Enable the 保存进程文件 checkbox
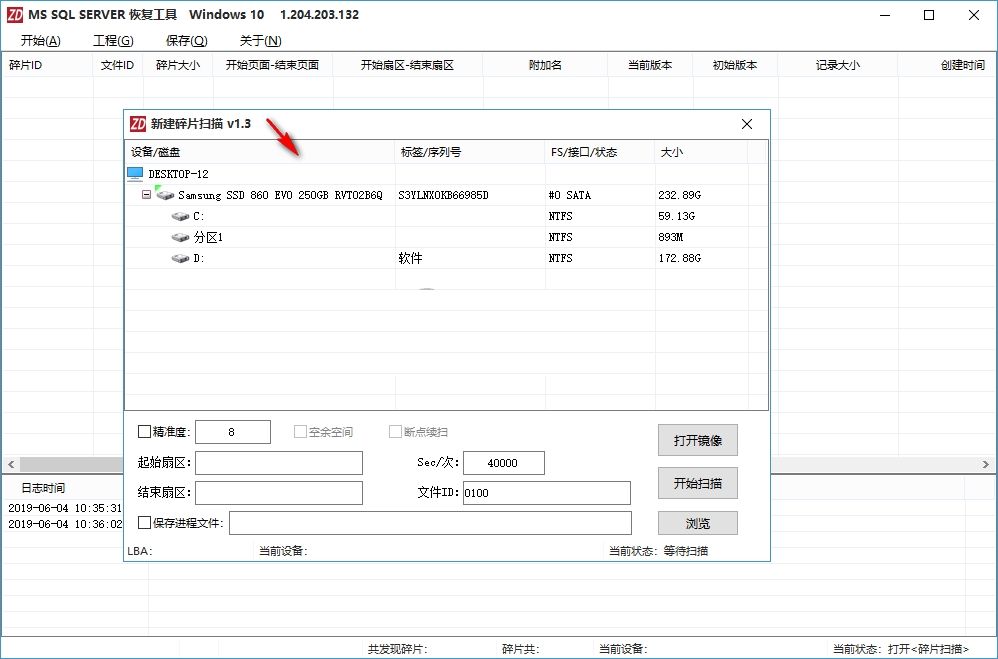 point(144,523)
